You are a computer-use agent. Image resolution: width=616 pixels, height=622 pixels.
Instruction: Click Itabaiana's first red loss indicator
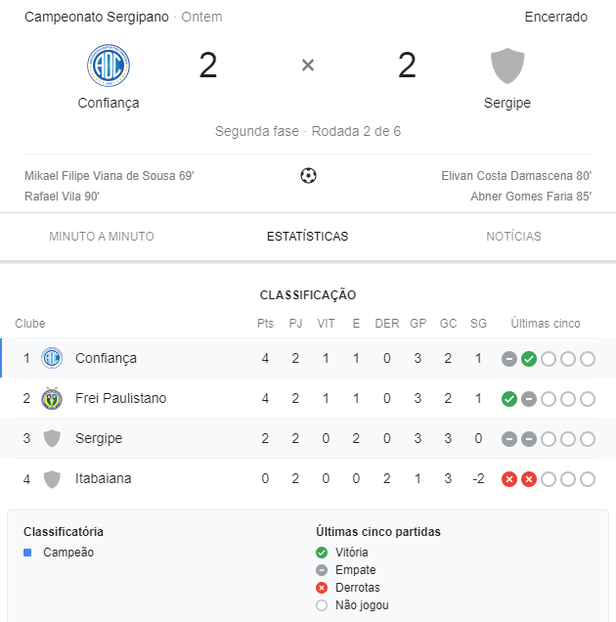[x=509, y=479]
